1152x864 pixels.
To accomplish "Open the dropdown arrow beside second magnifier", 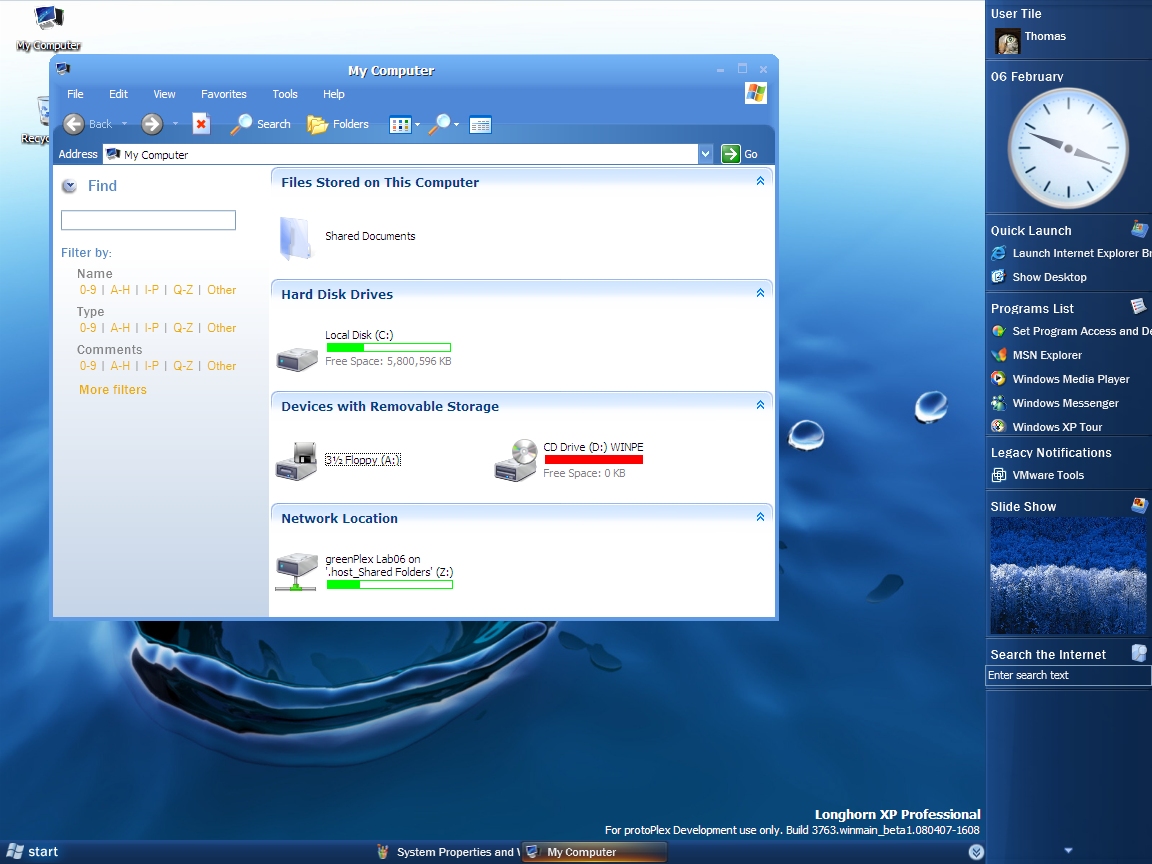I will pos(456,125).
